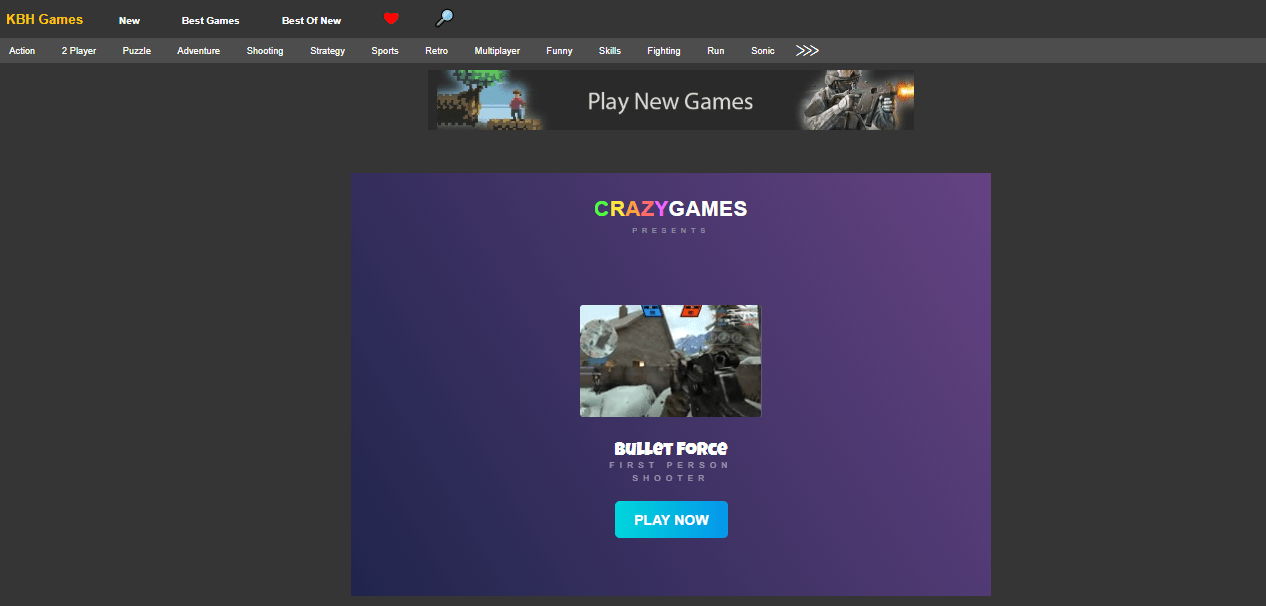Browse the Shooting category
Viewport: 1266px width, 606px height.
tap(265, 51)
